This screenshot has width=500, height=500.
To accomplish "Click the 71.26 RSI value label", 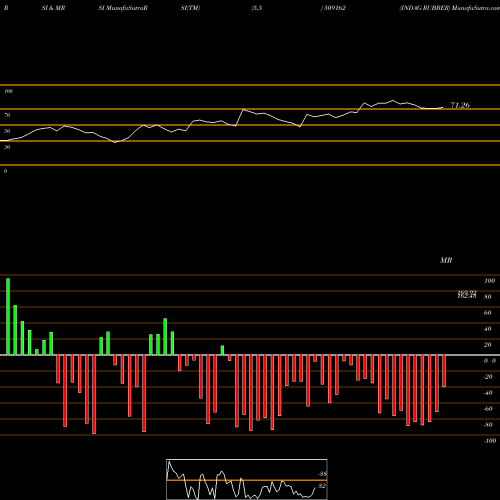I will [460, 105].
